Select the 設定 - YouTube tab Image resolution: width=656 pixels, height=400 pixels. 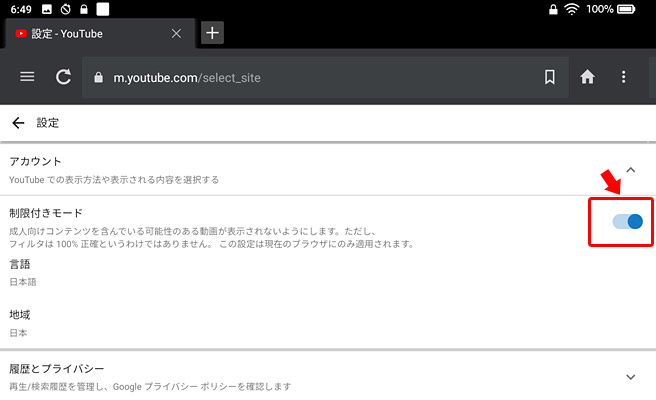click(100, 33)
